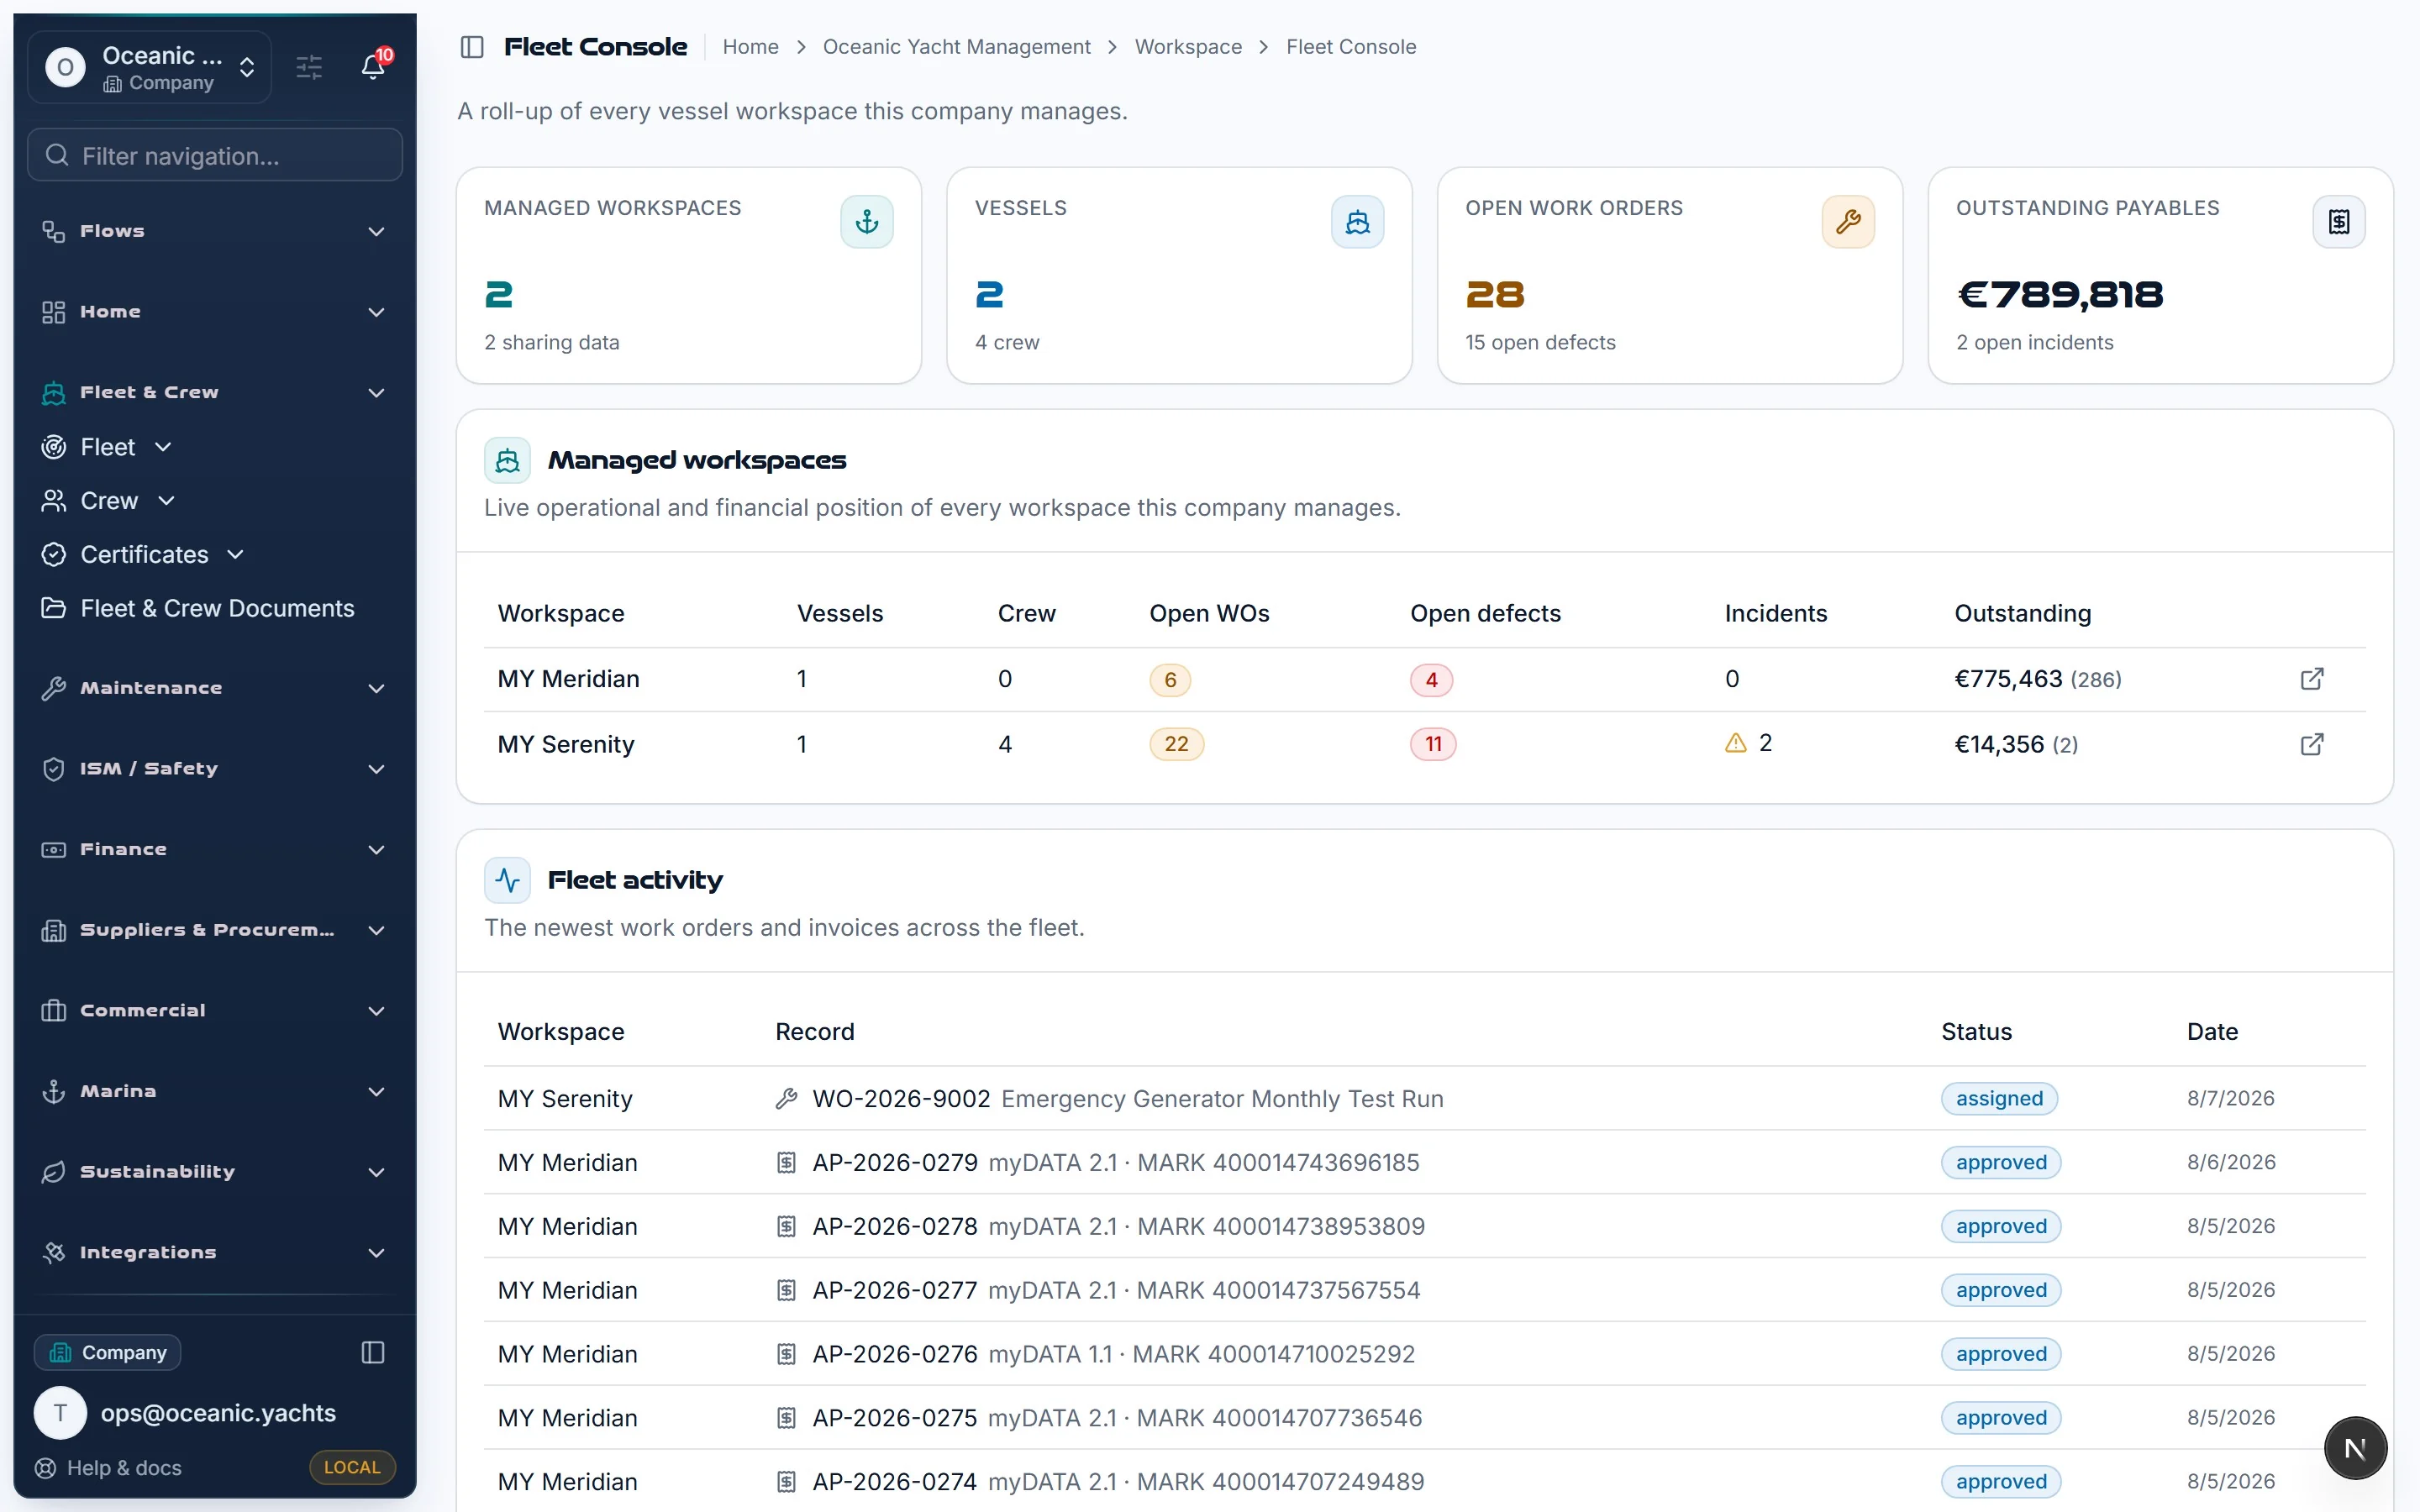Open Workspace breadcrumb
This screenshot has height=1512, width=2420.
point(1188,47)
